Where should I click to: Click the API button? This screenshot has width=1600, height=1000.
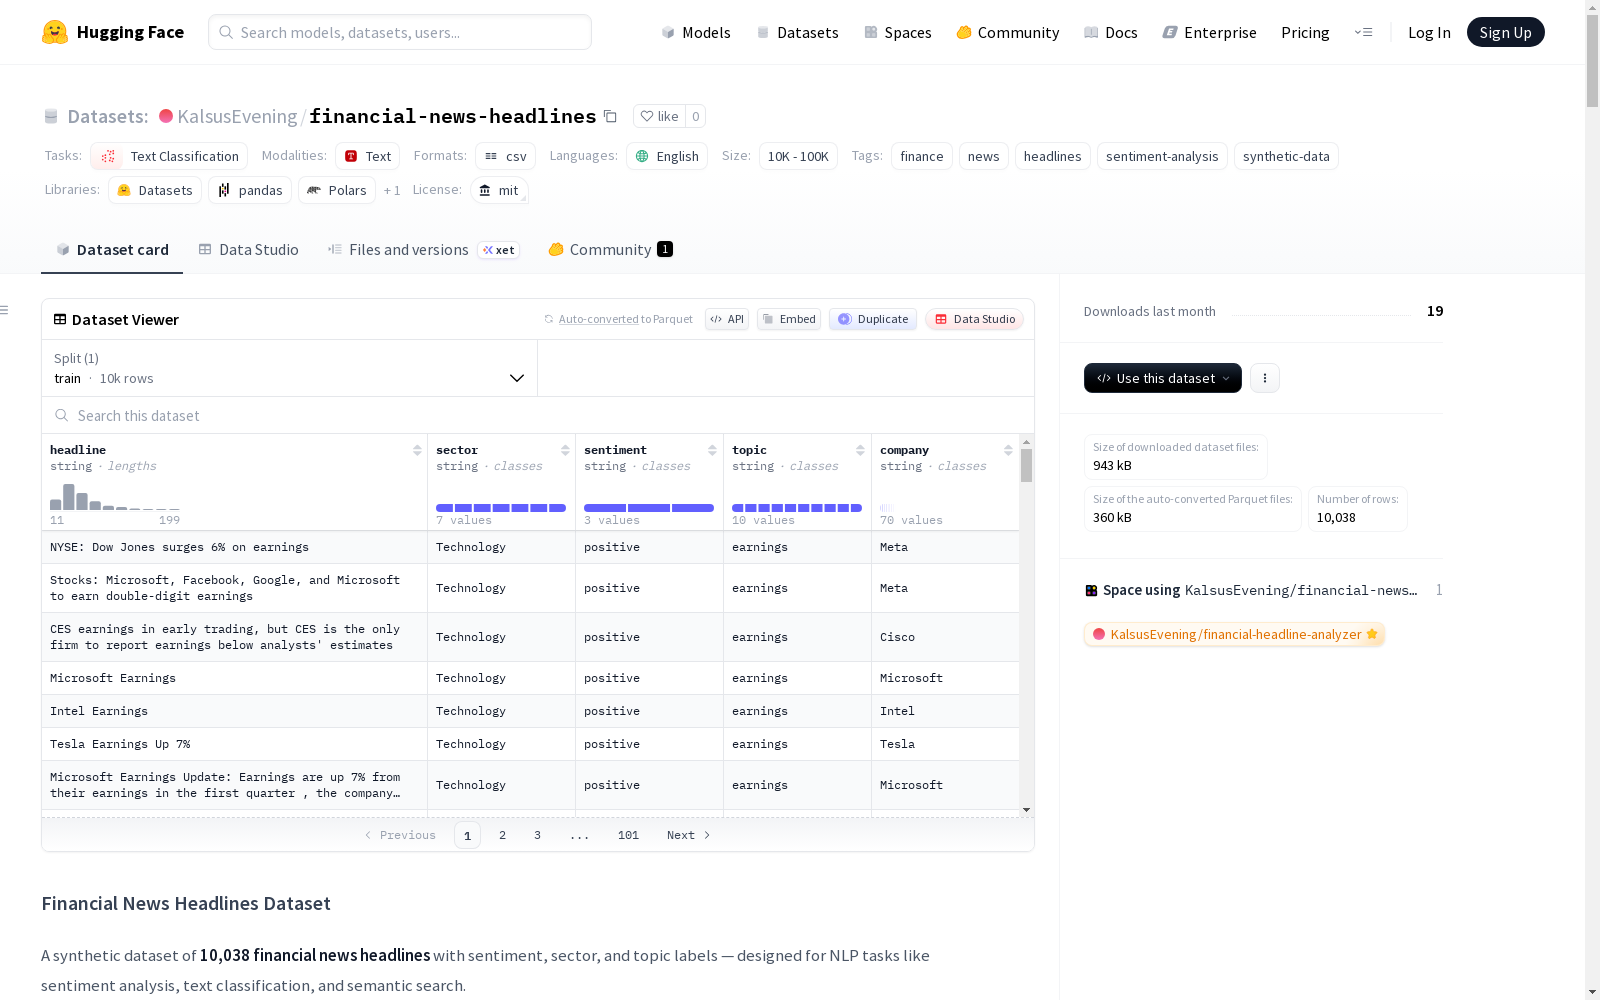[x=727, y=319]
